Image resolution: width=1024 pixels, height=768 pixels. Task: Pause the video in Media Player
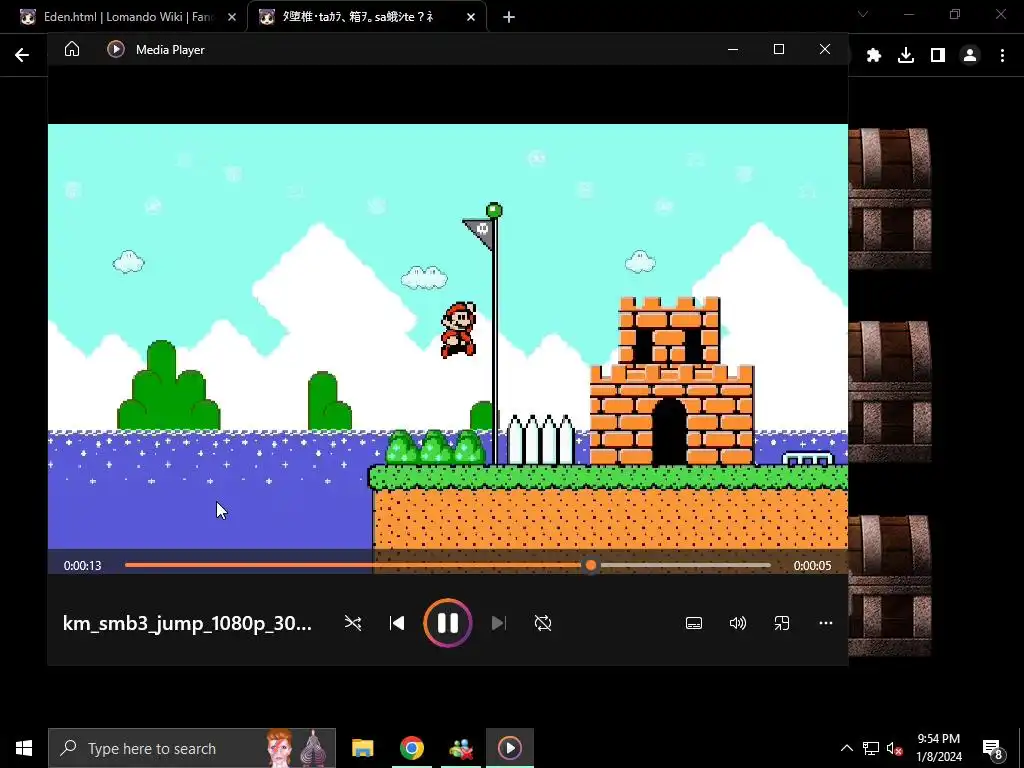pos(447,623)
